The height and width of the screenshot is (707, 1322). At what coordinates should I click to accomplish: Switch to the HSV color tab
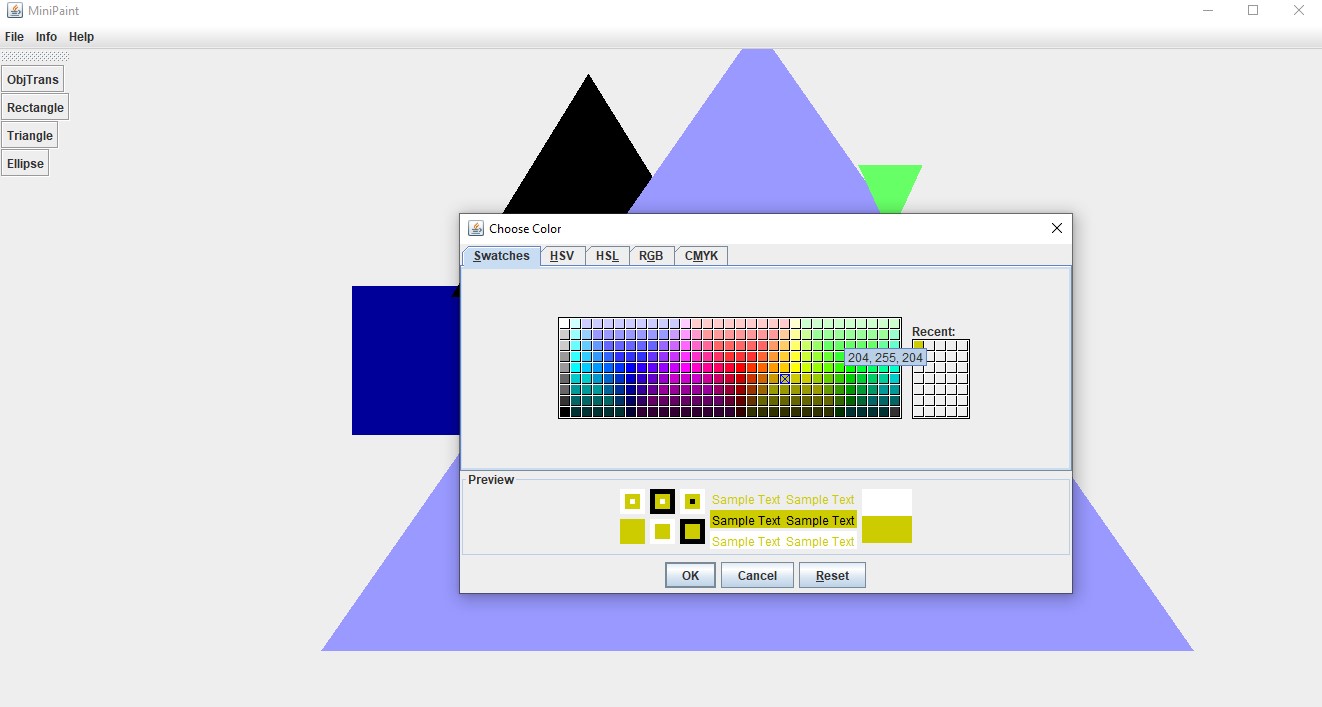(562, 255)
